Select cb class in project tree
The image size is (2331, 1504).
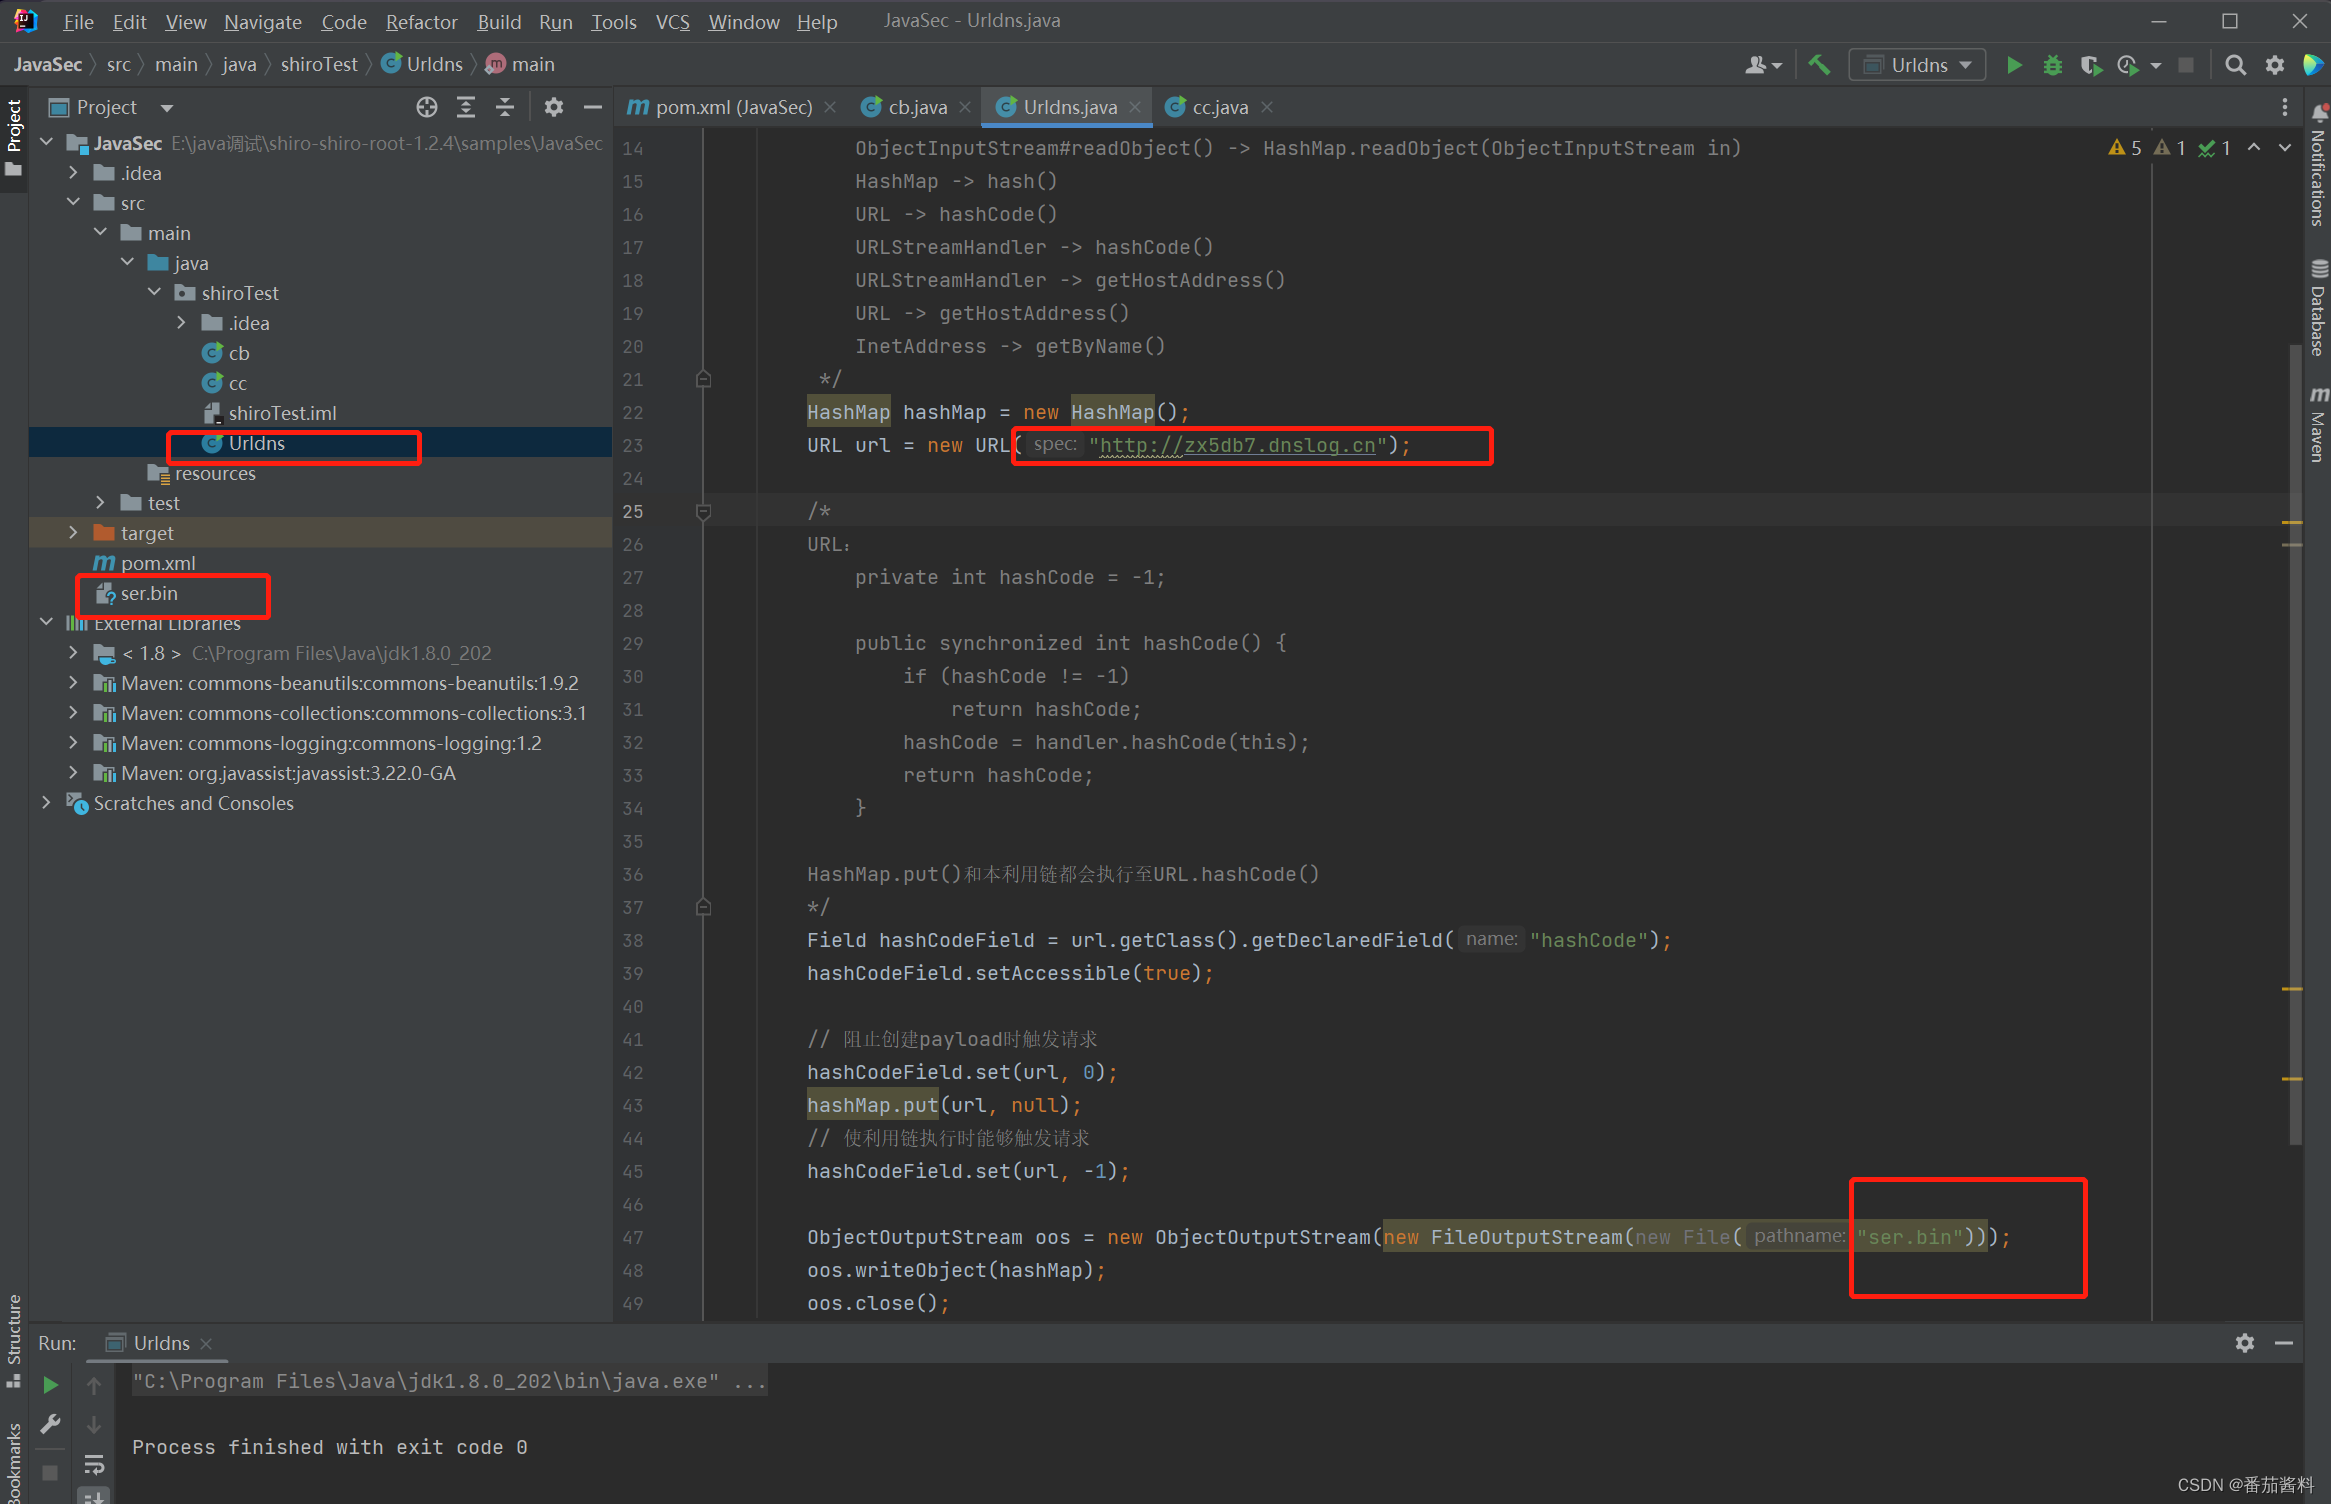pyautogui.click(x=239, y=353)
